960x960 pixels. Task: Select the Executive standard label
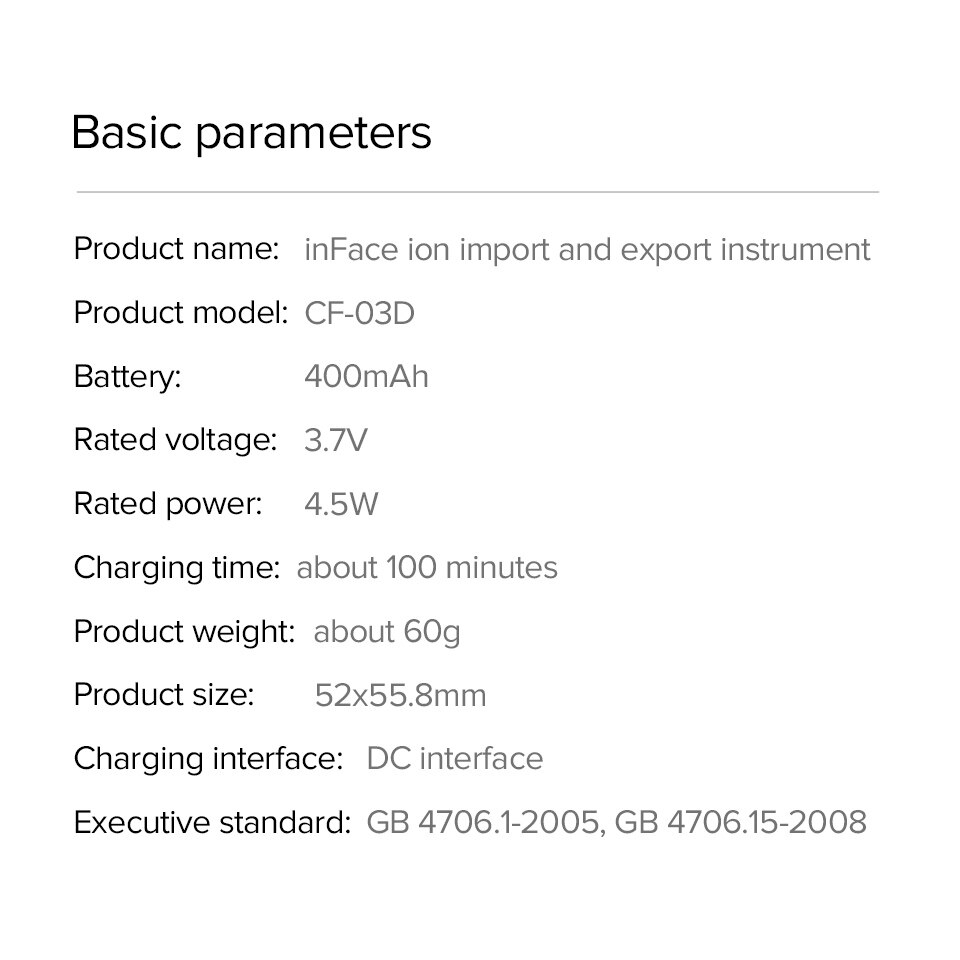(x=212, y=822)
